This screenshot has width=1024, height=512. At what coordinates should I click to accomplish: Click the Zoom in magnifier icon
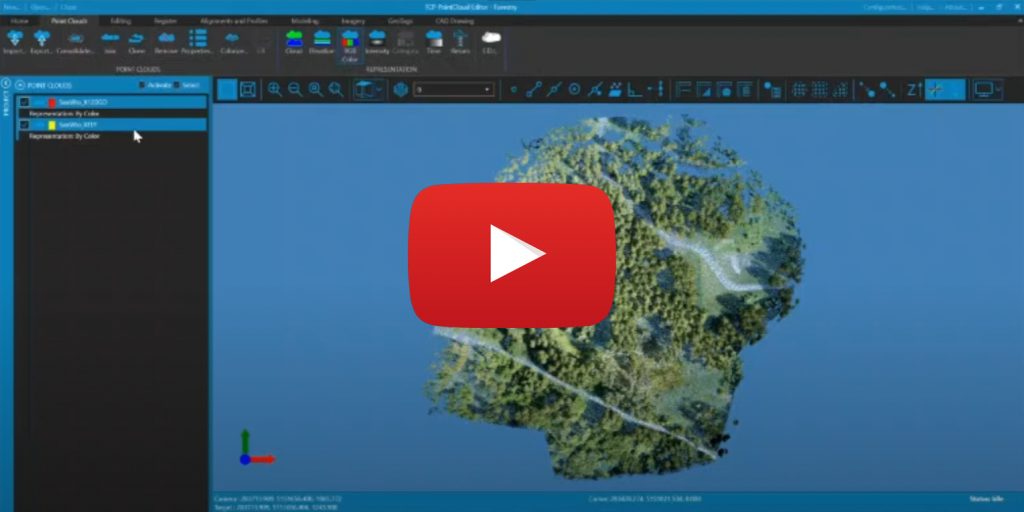coord(275,89)
